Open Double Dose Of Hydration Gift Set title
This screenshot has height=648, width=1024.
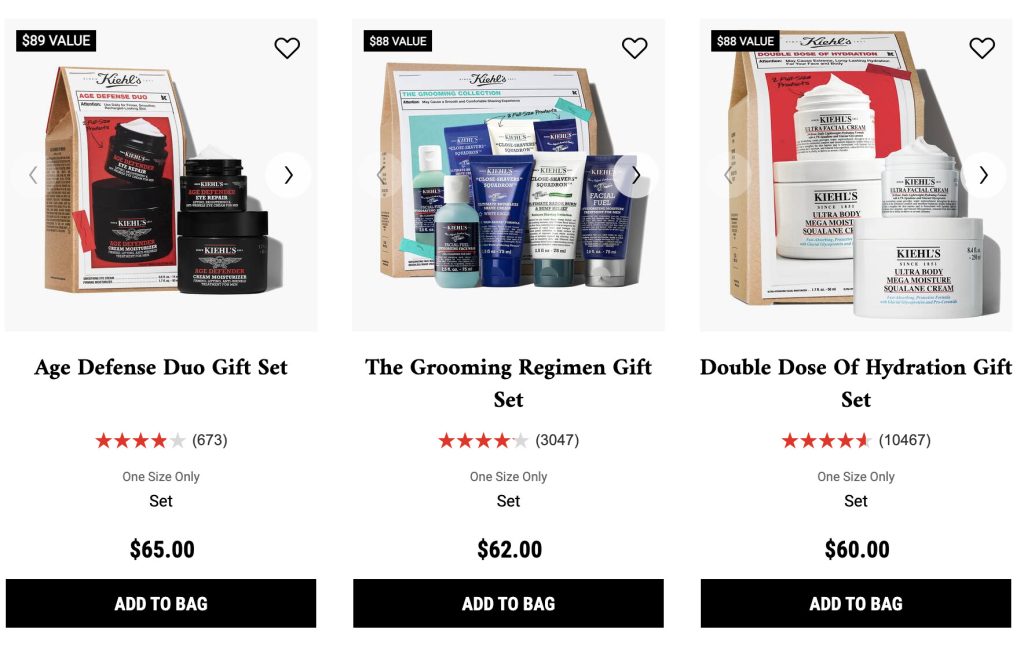pos(856,383)
